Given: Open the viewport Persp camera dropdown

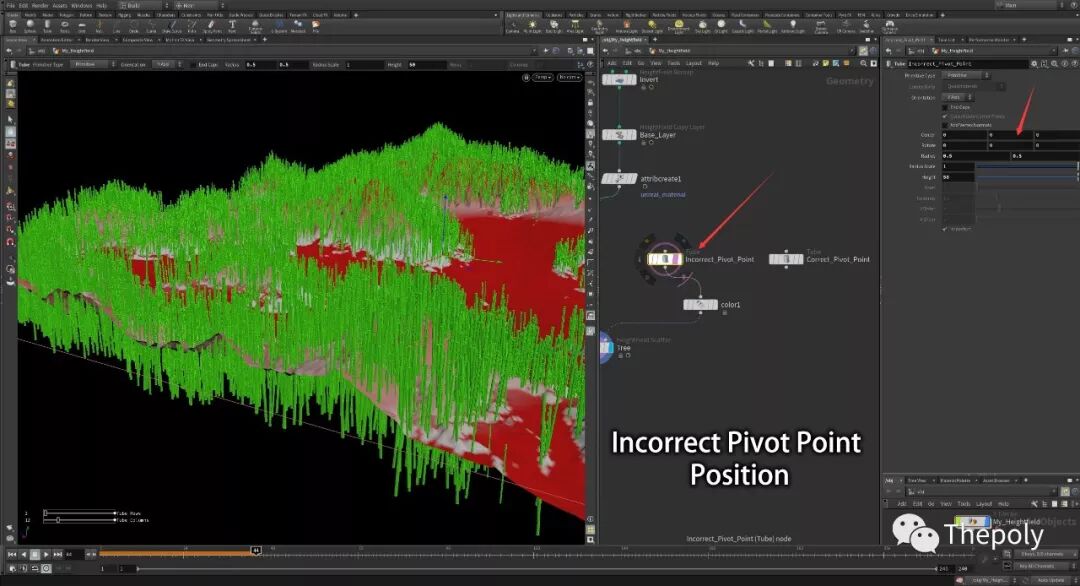Looking at the screenshot, I should [543, 77].
